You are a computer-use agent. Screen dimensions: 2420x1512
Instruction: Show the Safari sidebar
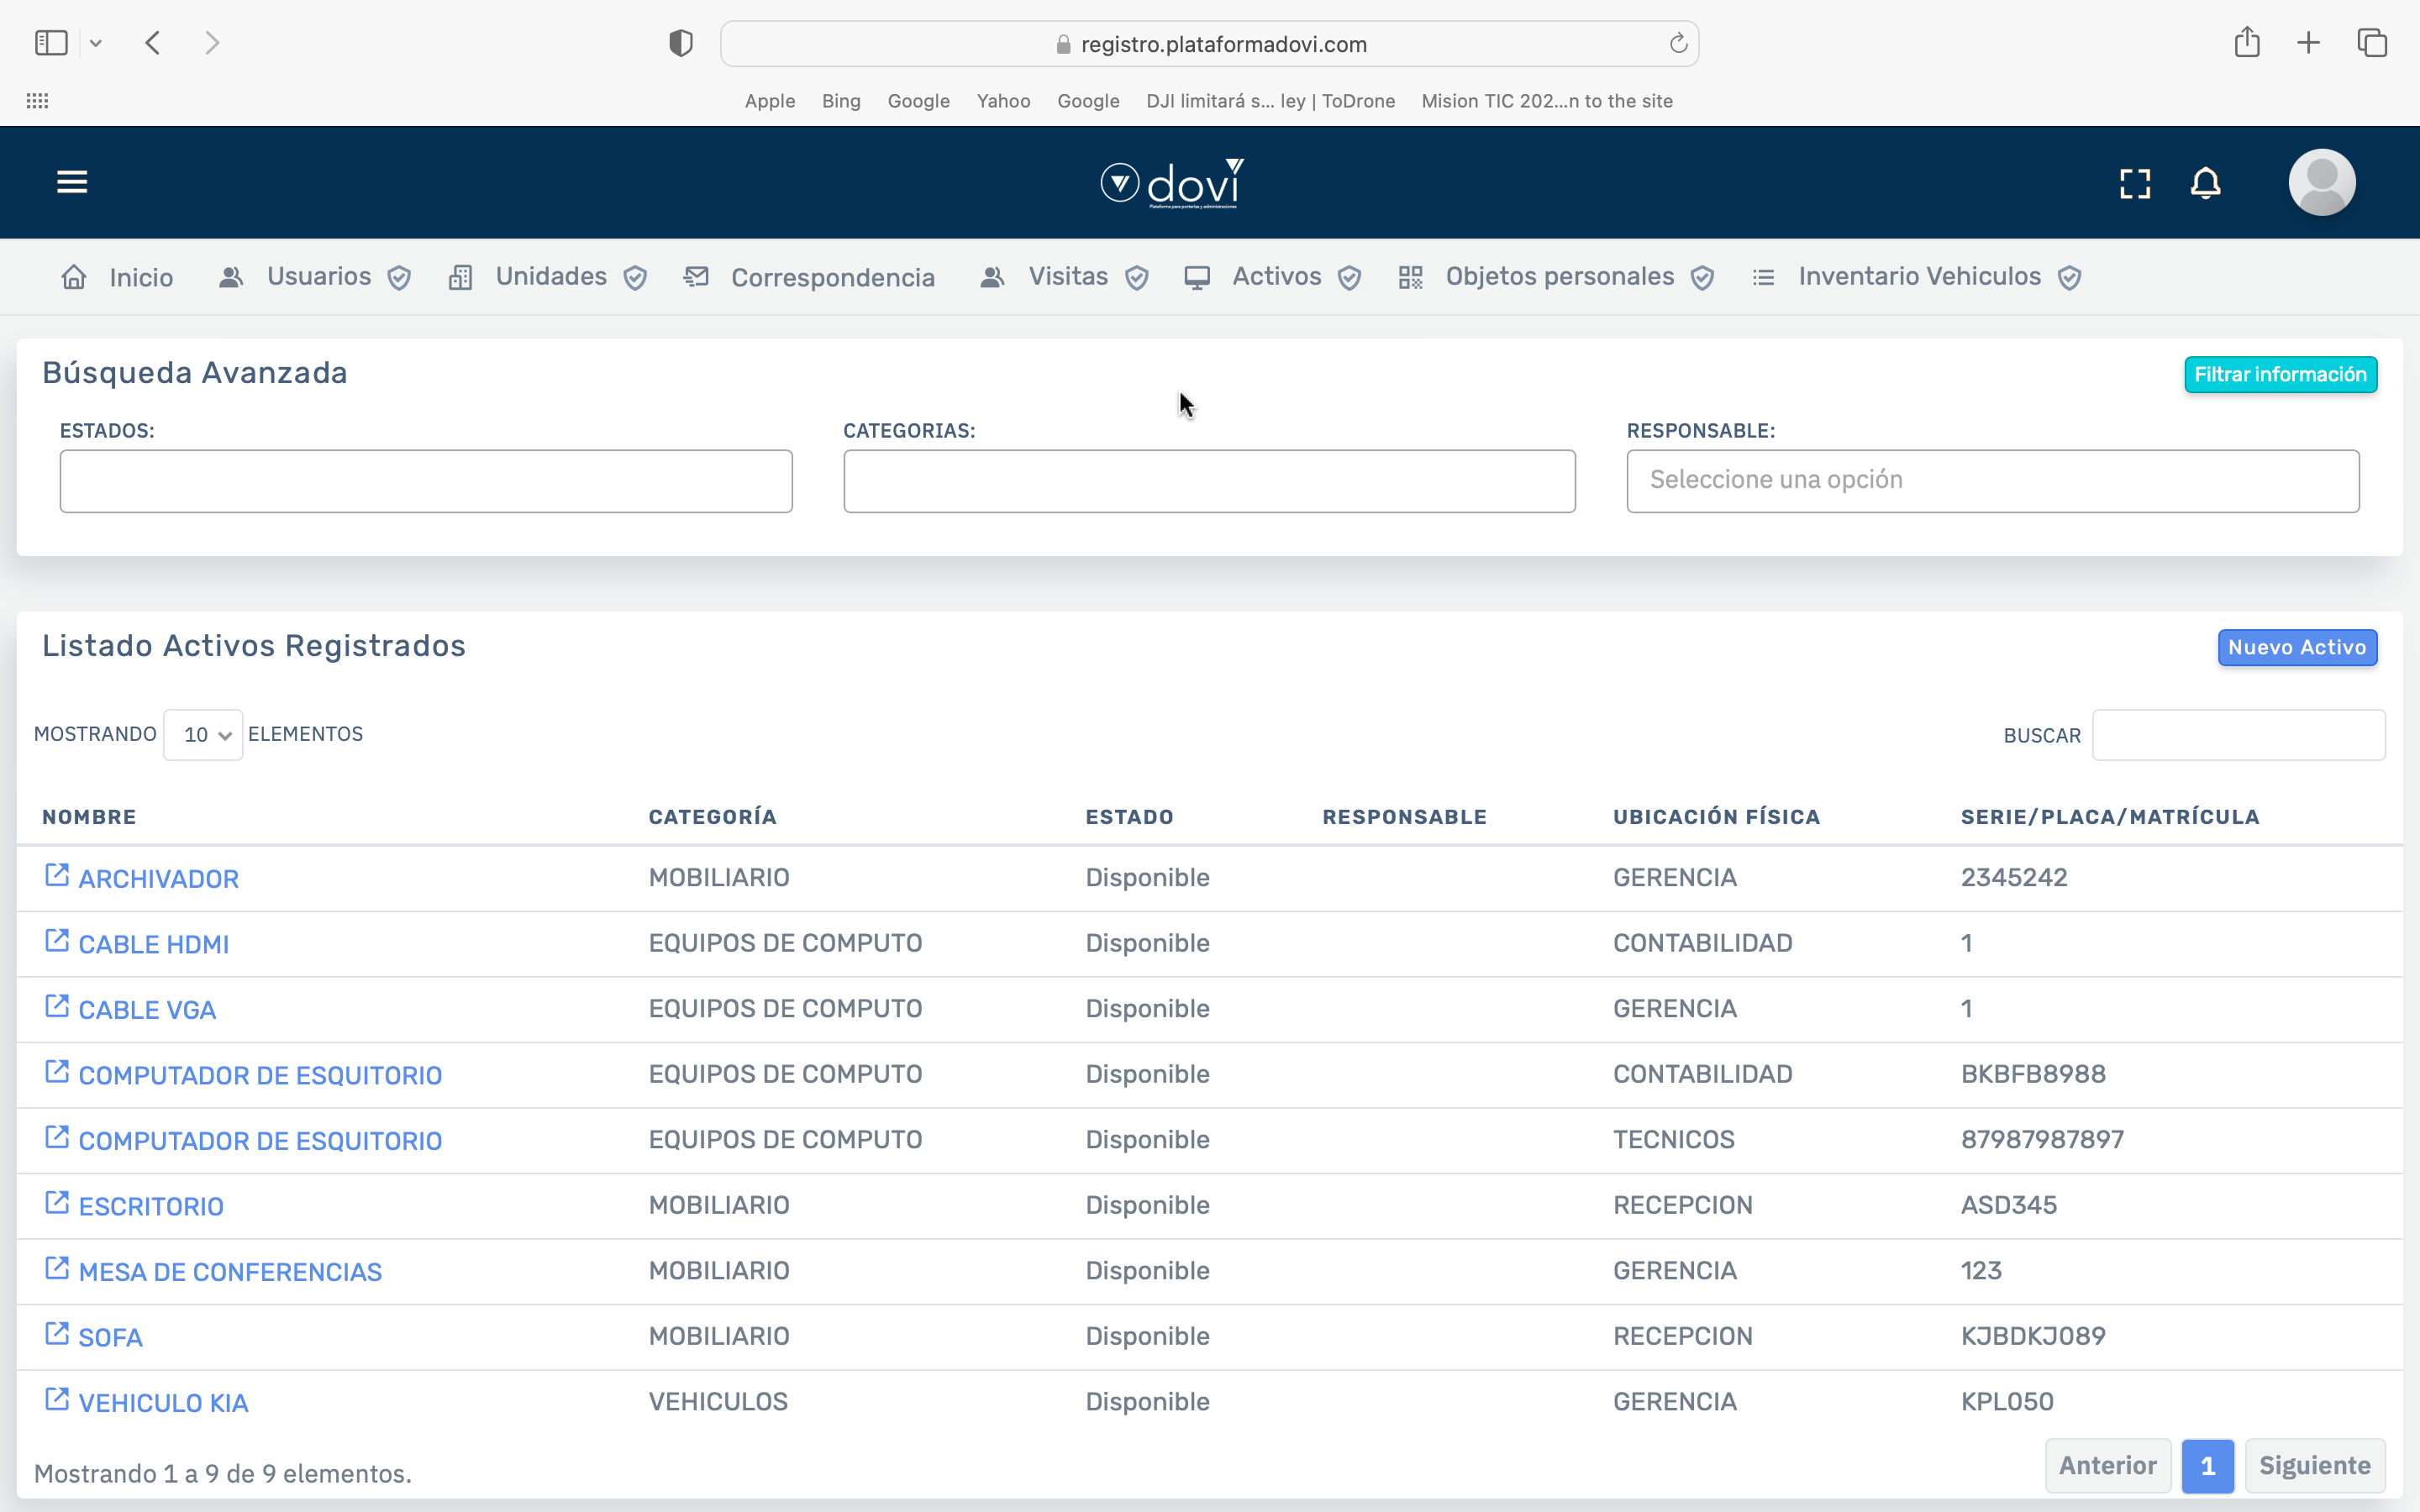pyautogui.click(x=51, y=43)
